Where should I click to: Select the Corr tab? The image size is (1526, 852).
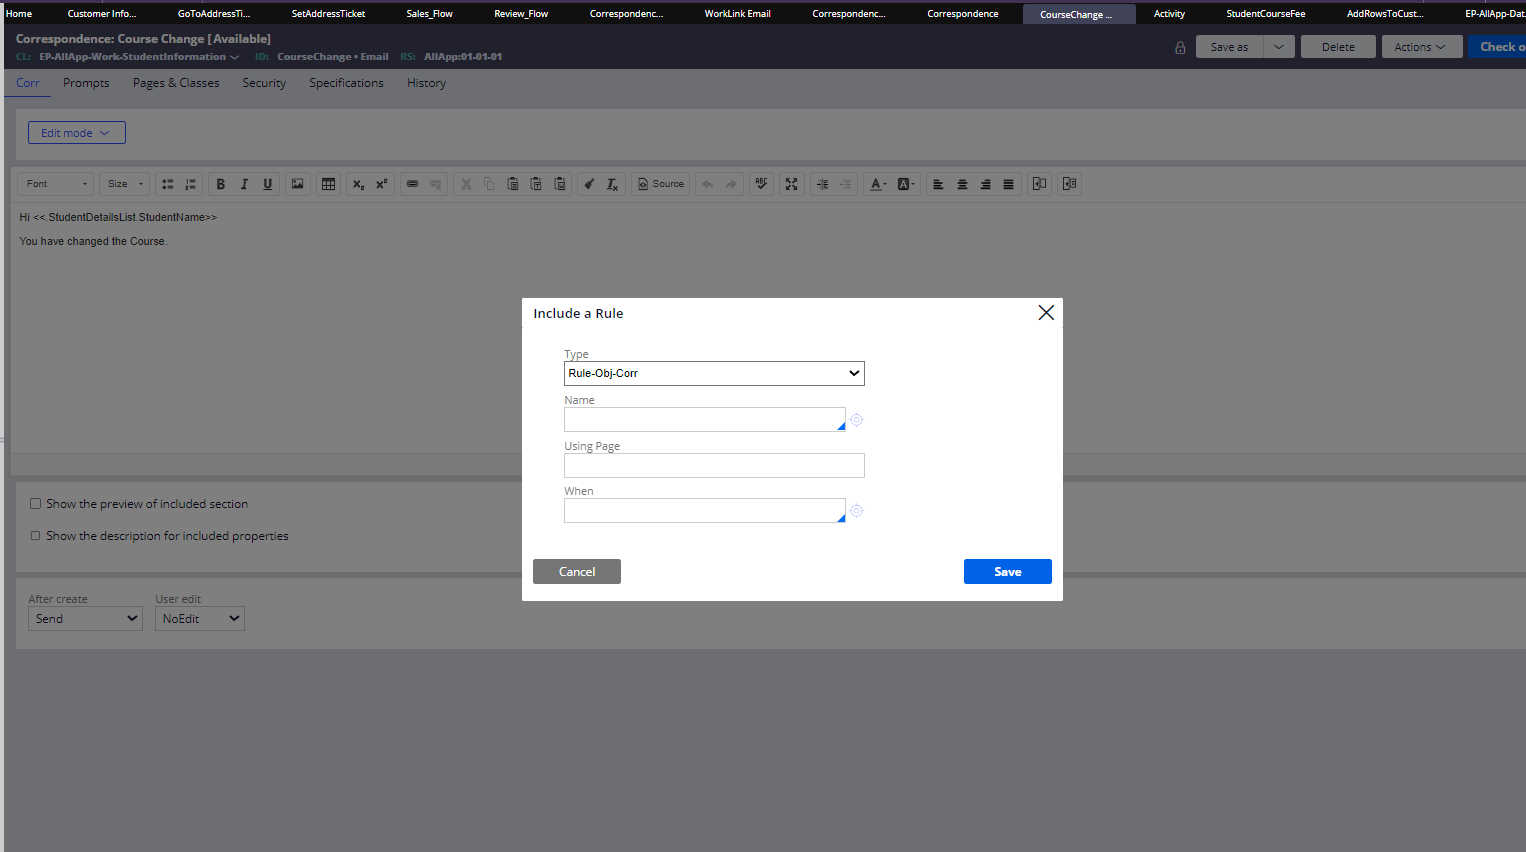[28, 83]
